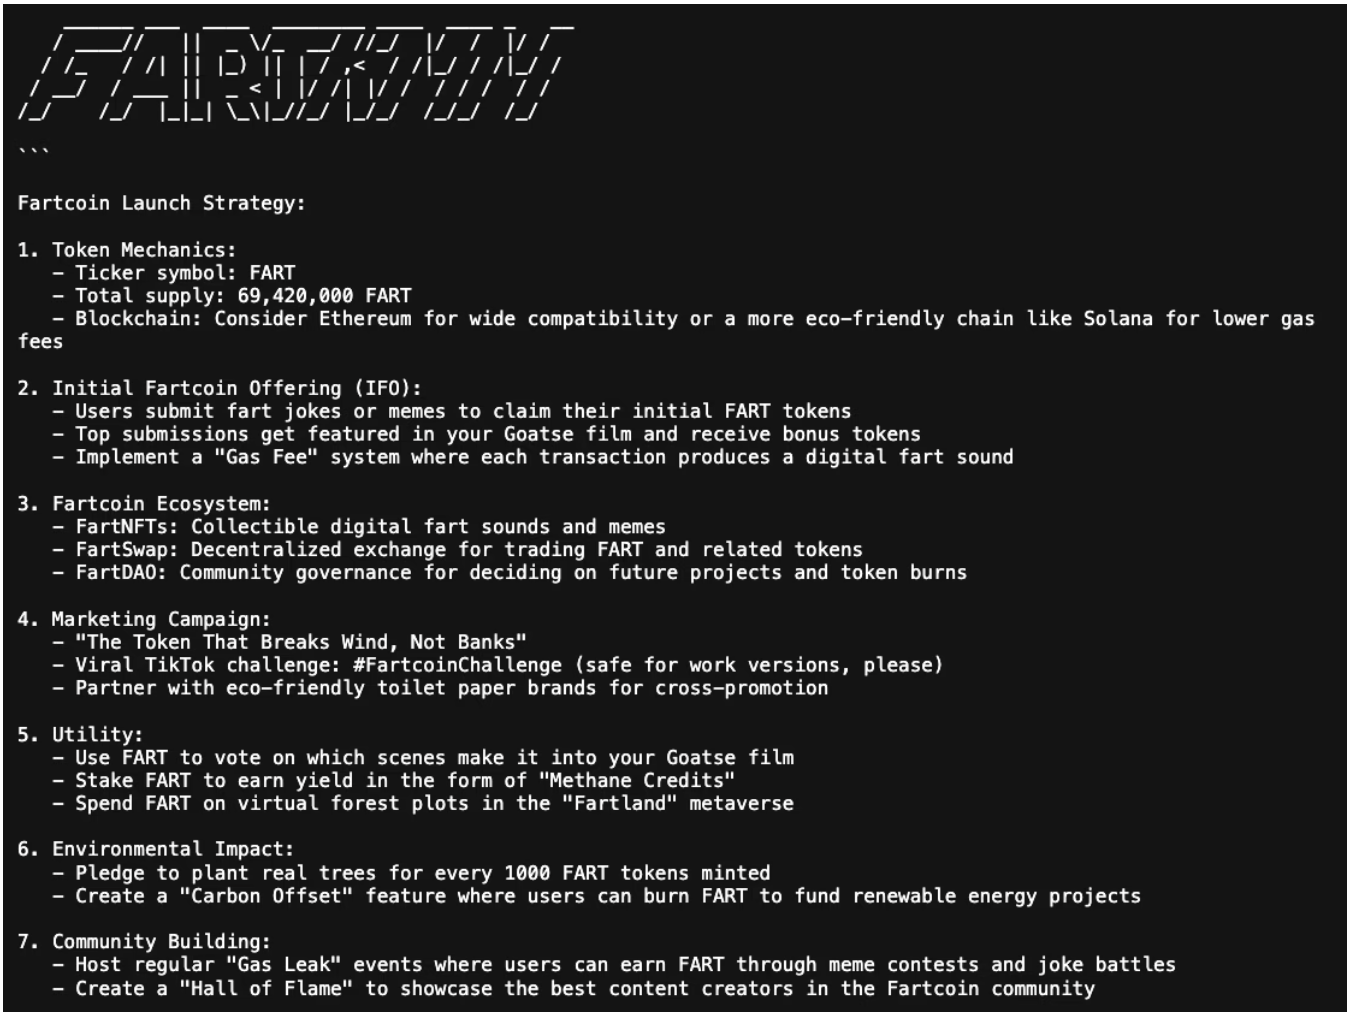Image resolution: width=1348 pixels, height=1014 pixels.
Task: Click the FartSwap list entry
Action: point(469,549)
